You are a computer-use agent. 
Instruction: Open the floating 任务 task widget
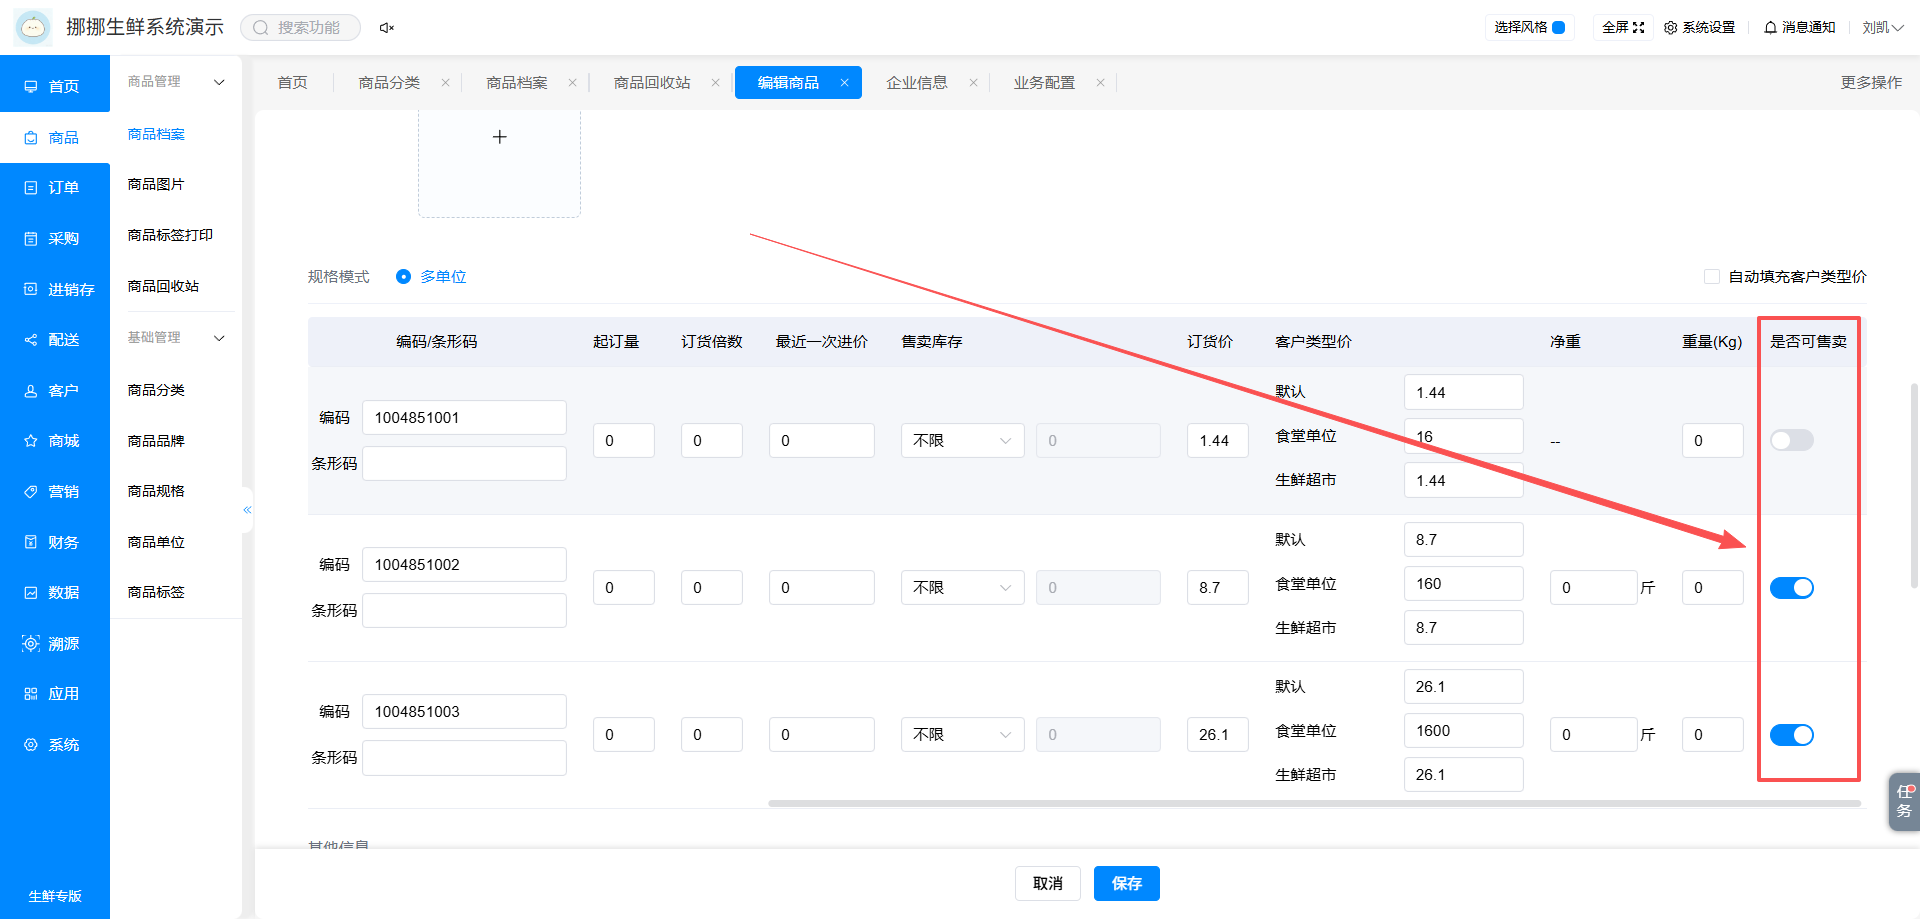1904,801
